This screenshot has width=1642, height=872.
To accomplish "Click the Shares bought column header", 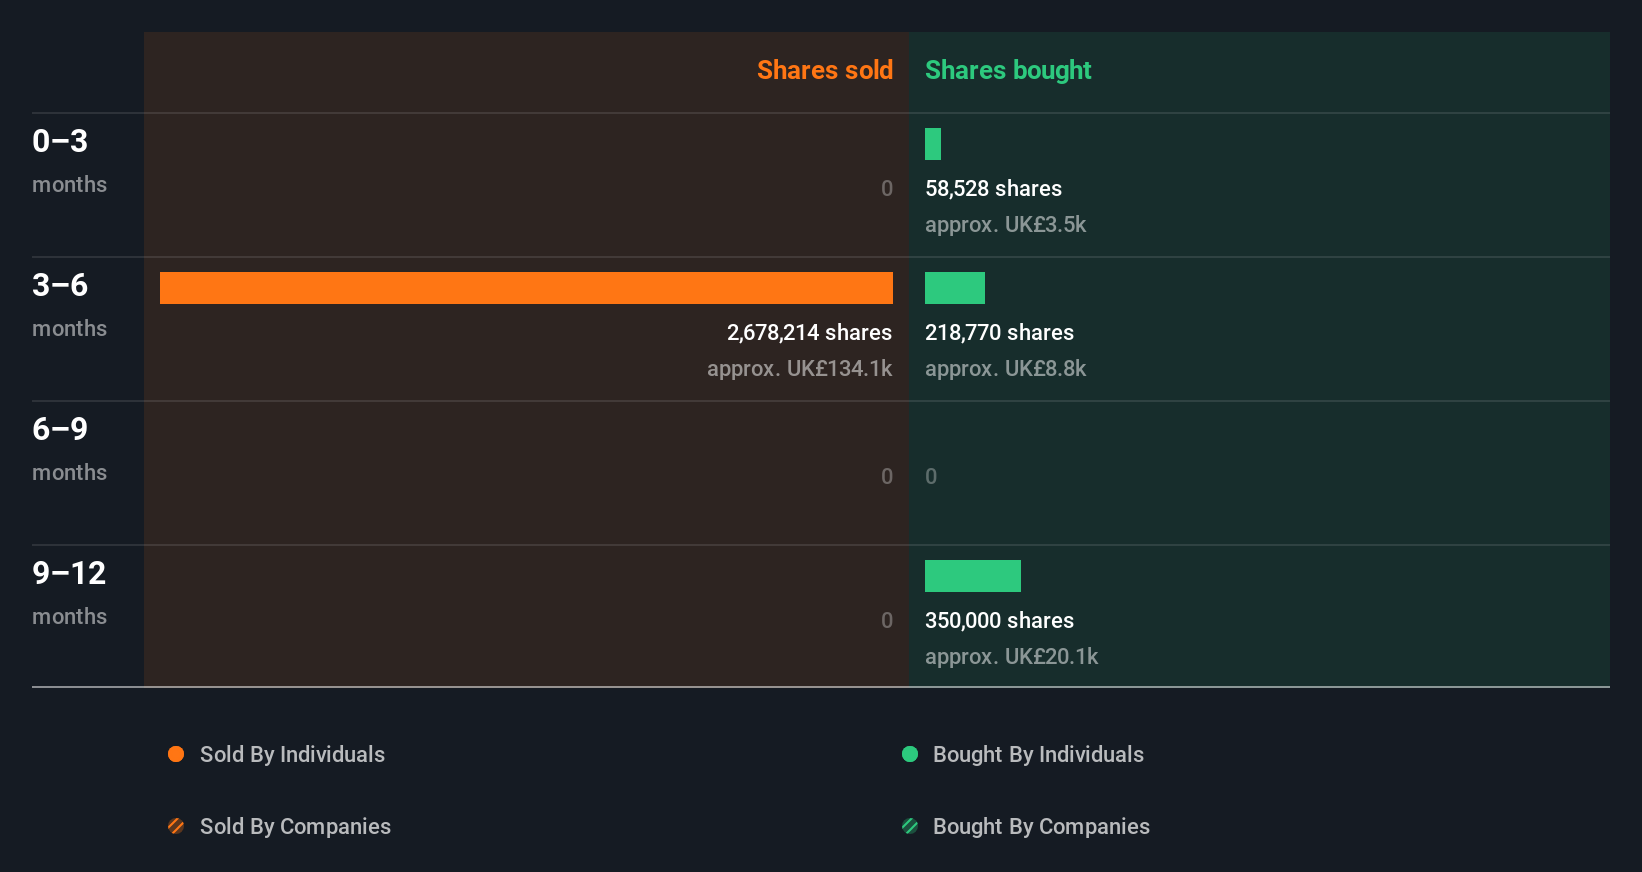I will coord(1008,70).
